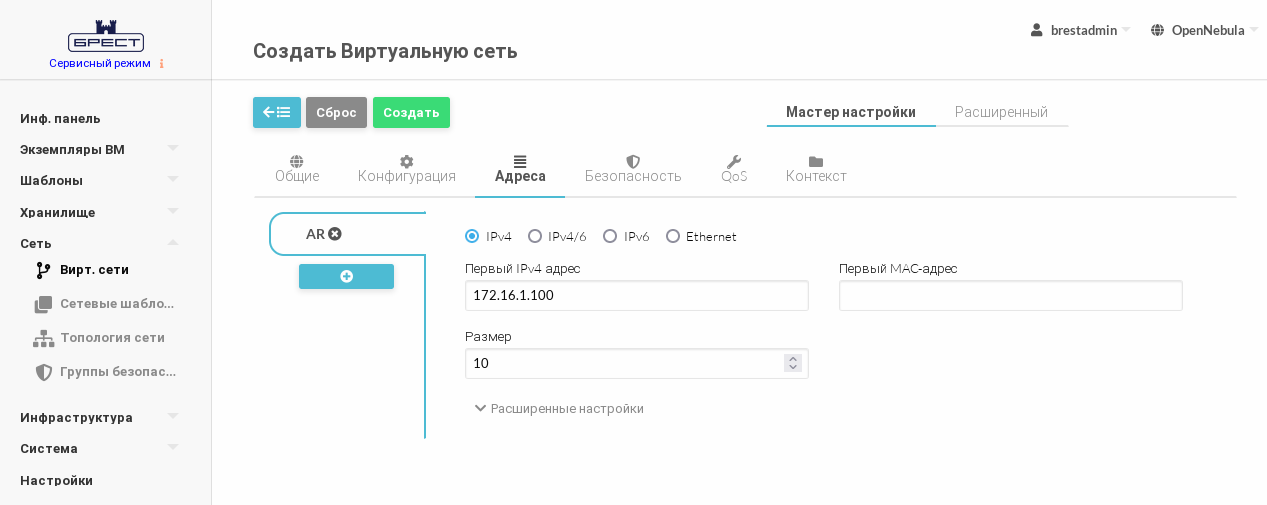This screenshot has height=505, width=1267.
Task: Click the Размер size stepper arrows
Action: pyautogui.click(x=793, y=363)
